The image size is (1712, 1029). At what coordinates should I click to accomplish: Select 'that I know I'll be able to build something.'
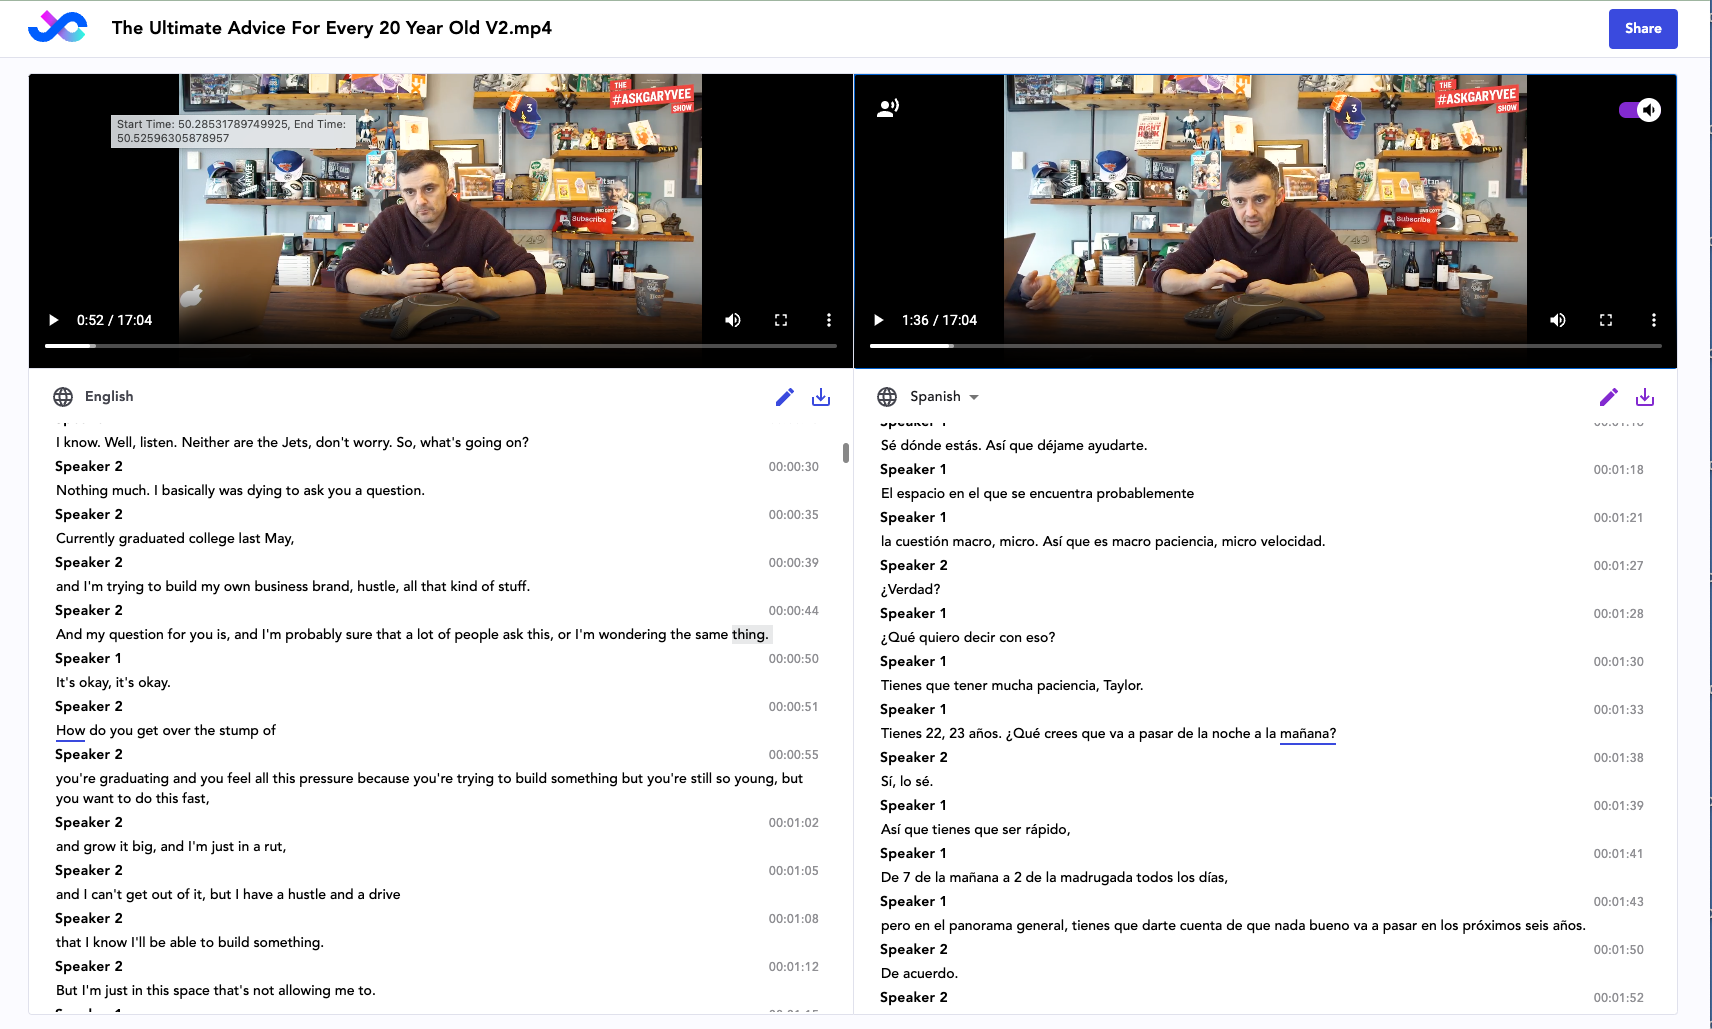(190, 942)
